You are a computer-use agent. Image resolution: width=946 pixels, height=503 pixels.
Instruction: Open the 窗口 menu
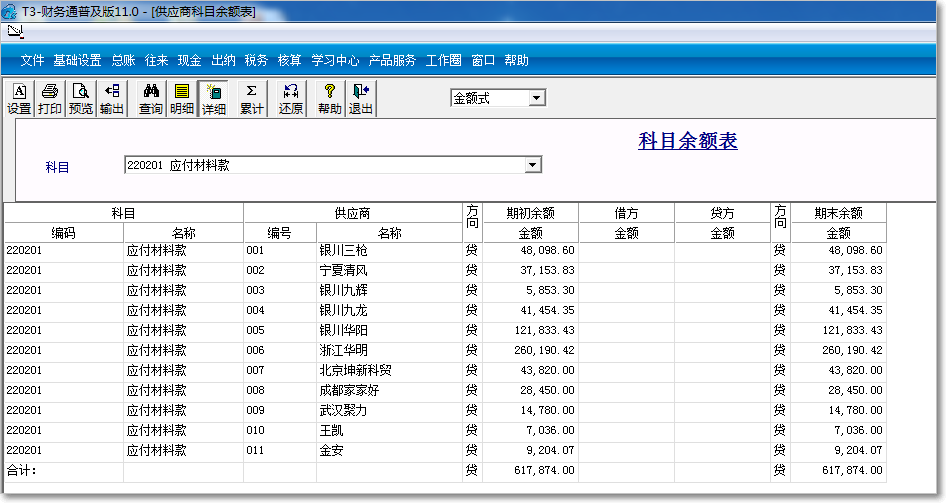pos(483,60)
